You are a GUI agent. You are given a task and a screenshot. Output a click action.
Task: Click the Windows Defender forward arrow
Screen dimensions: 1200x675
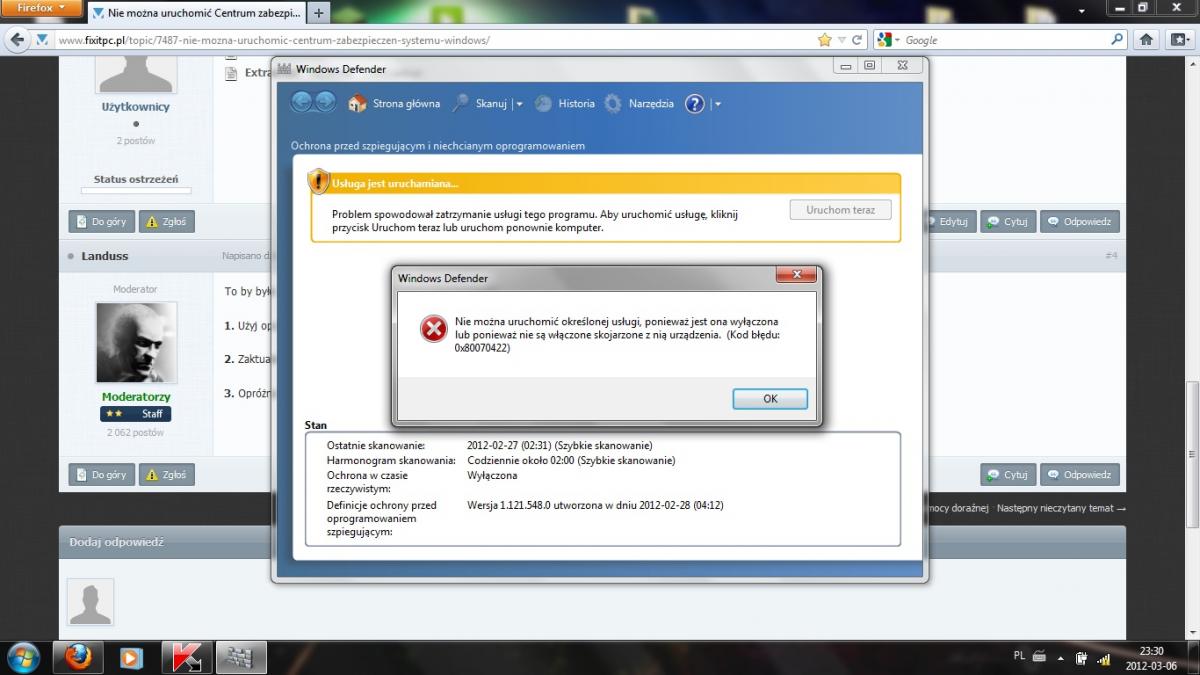click(x=325, y=102)
